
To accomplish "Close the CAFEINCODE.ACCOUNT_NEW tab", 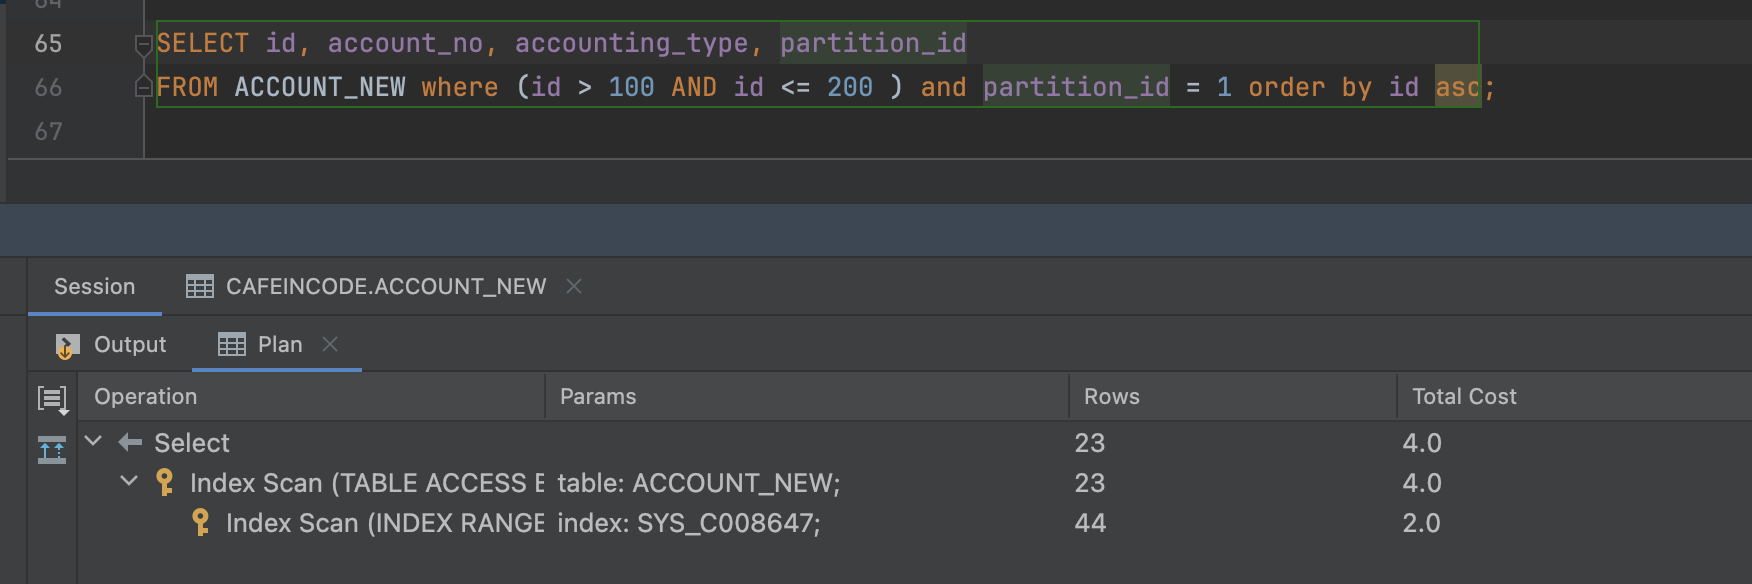I will [x=574, y=286].
